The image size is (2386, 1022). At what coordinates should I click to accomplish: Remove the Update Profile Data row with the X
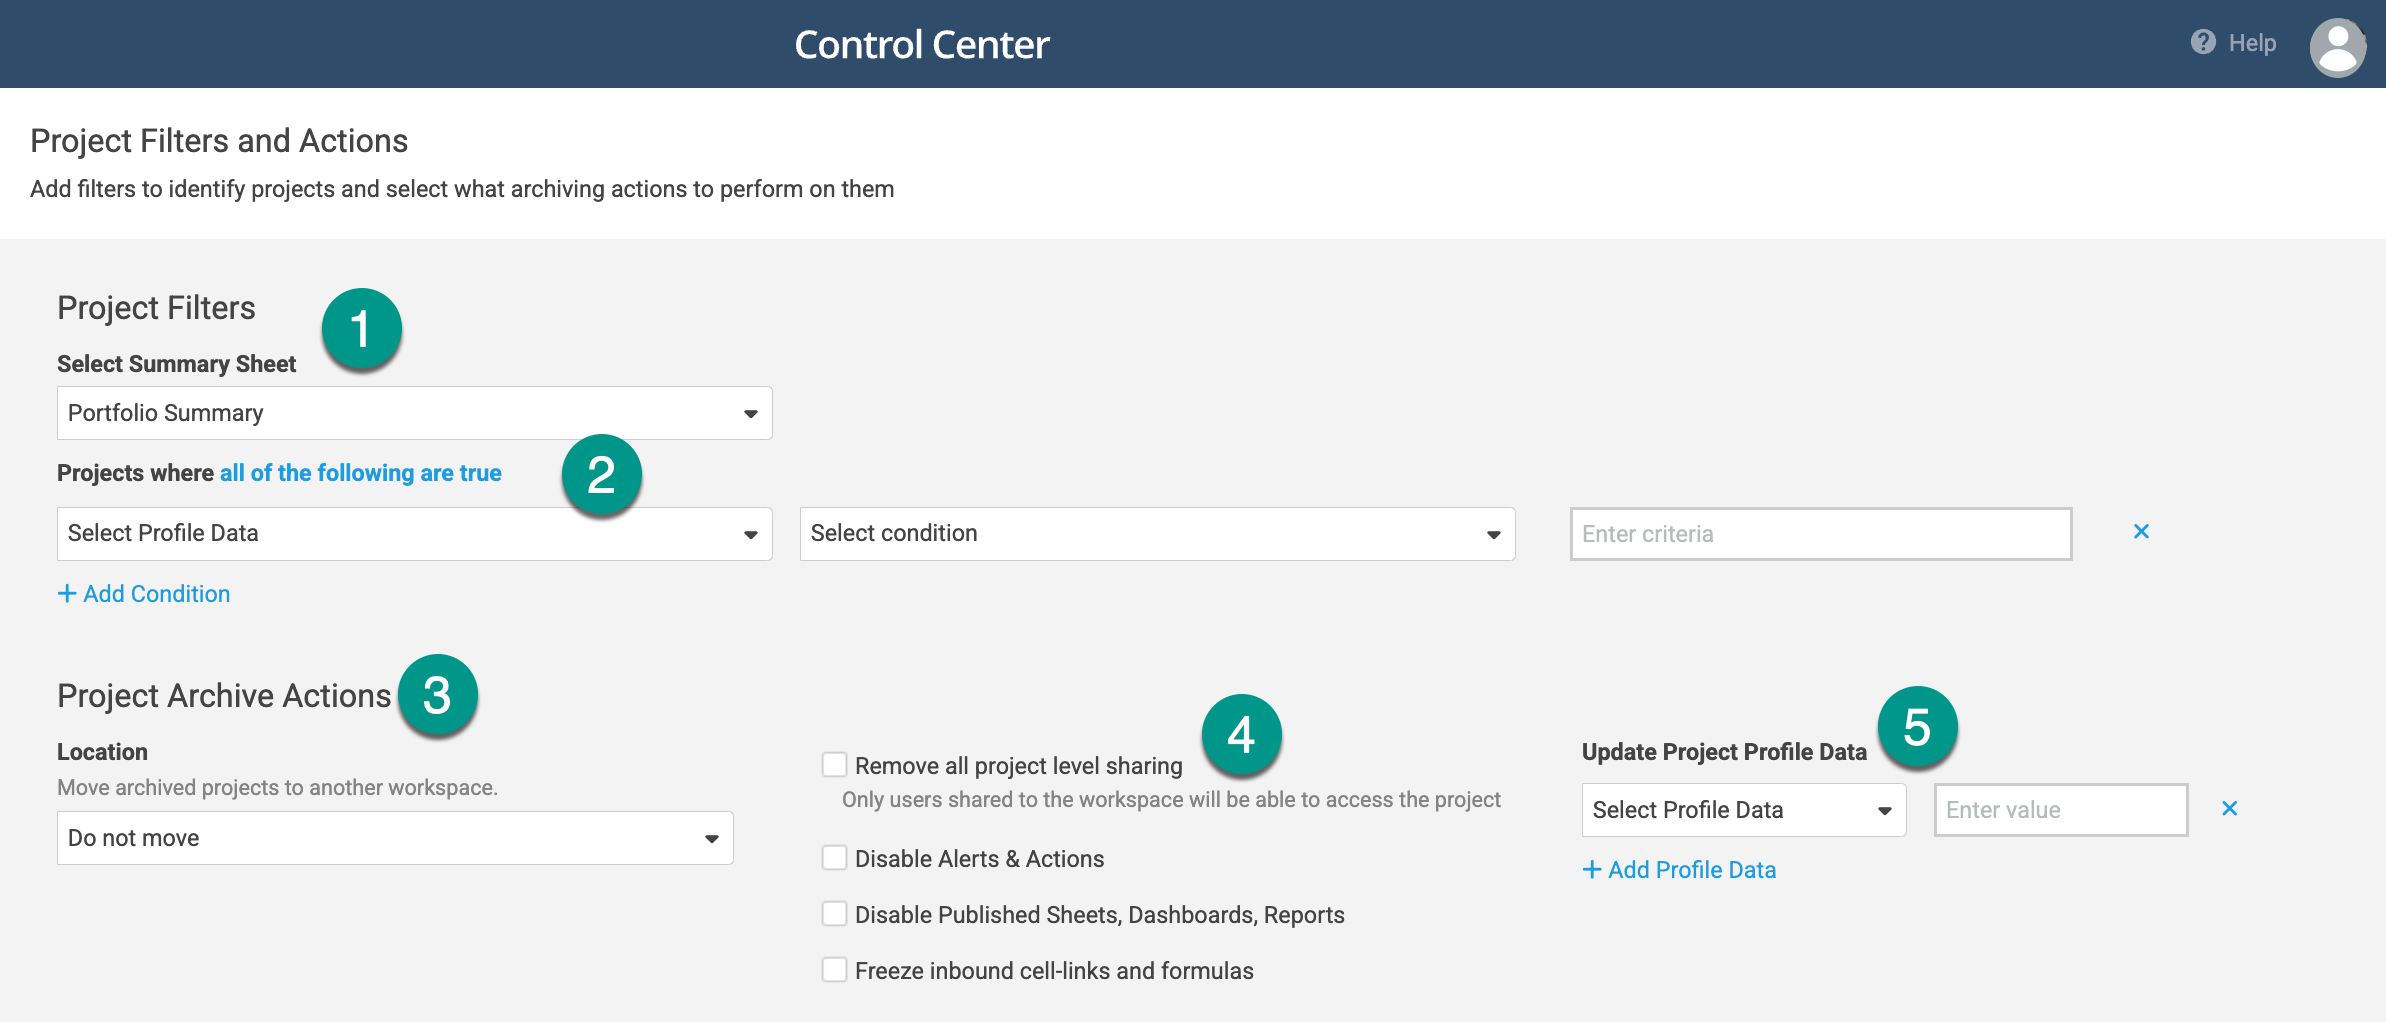[x=2230, y=808]
